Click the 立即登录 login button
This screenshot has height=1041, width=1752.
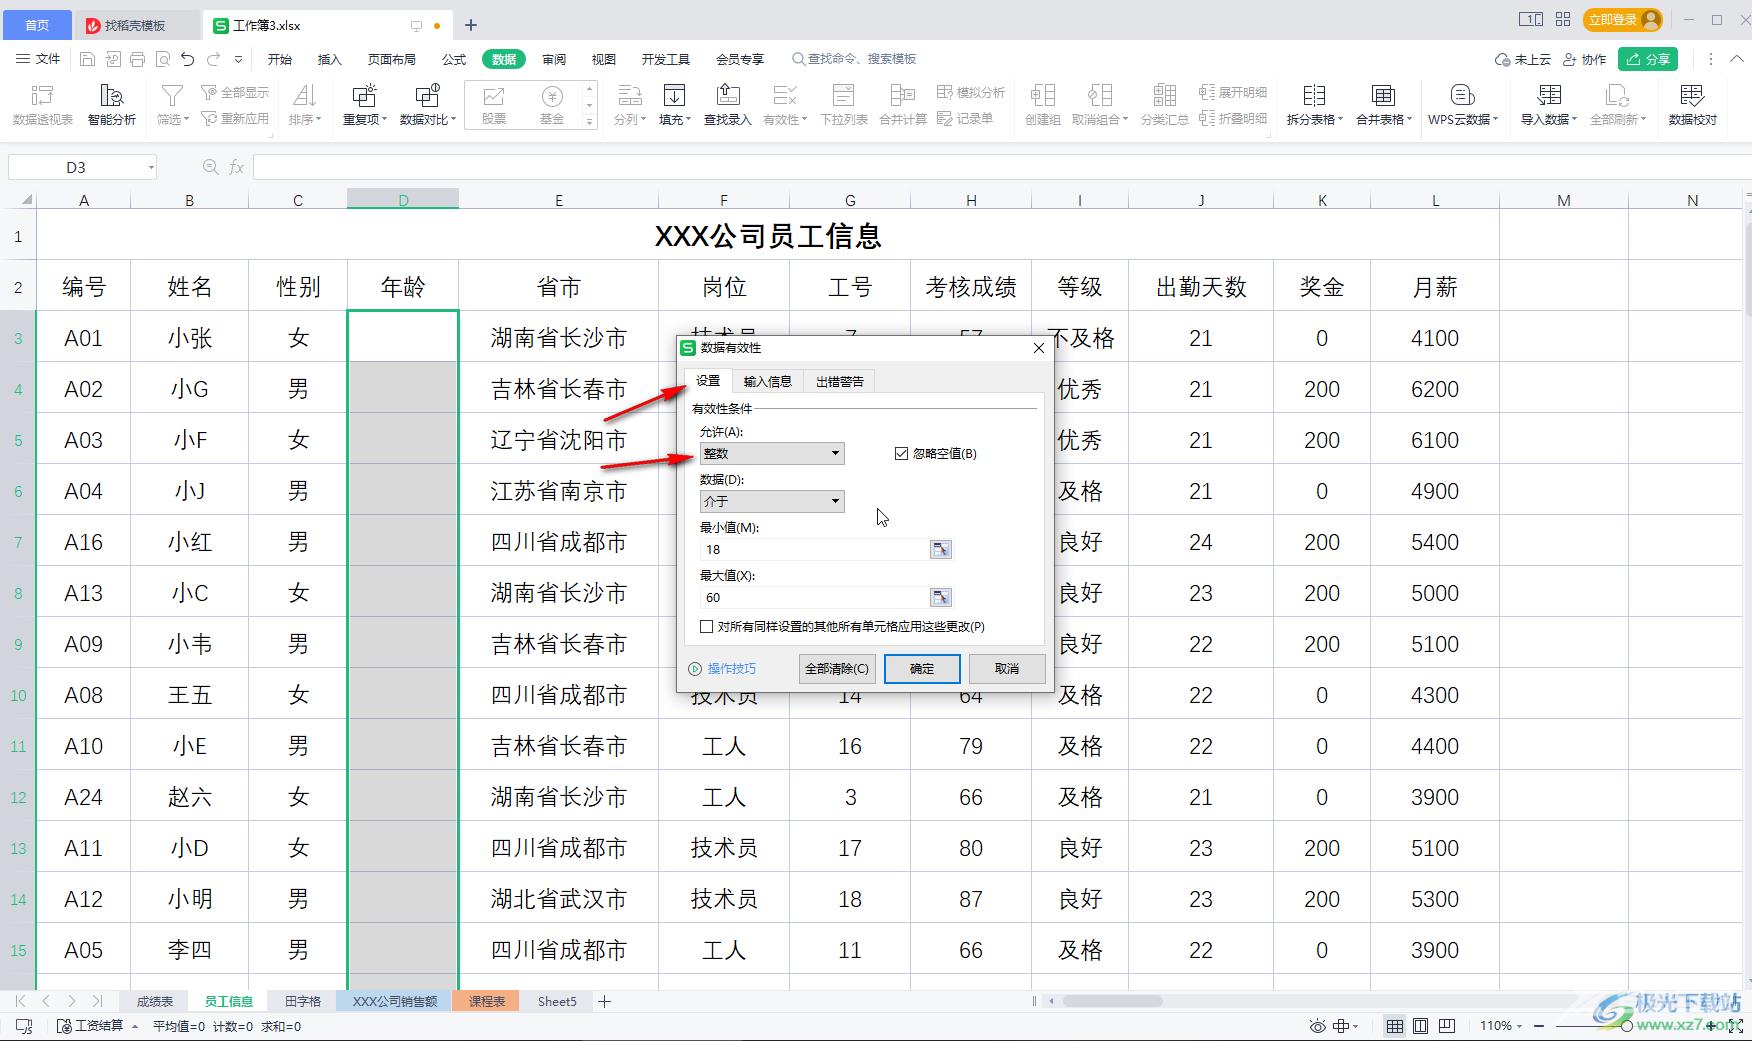tap(1622, 19)
